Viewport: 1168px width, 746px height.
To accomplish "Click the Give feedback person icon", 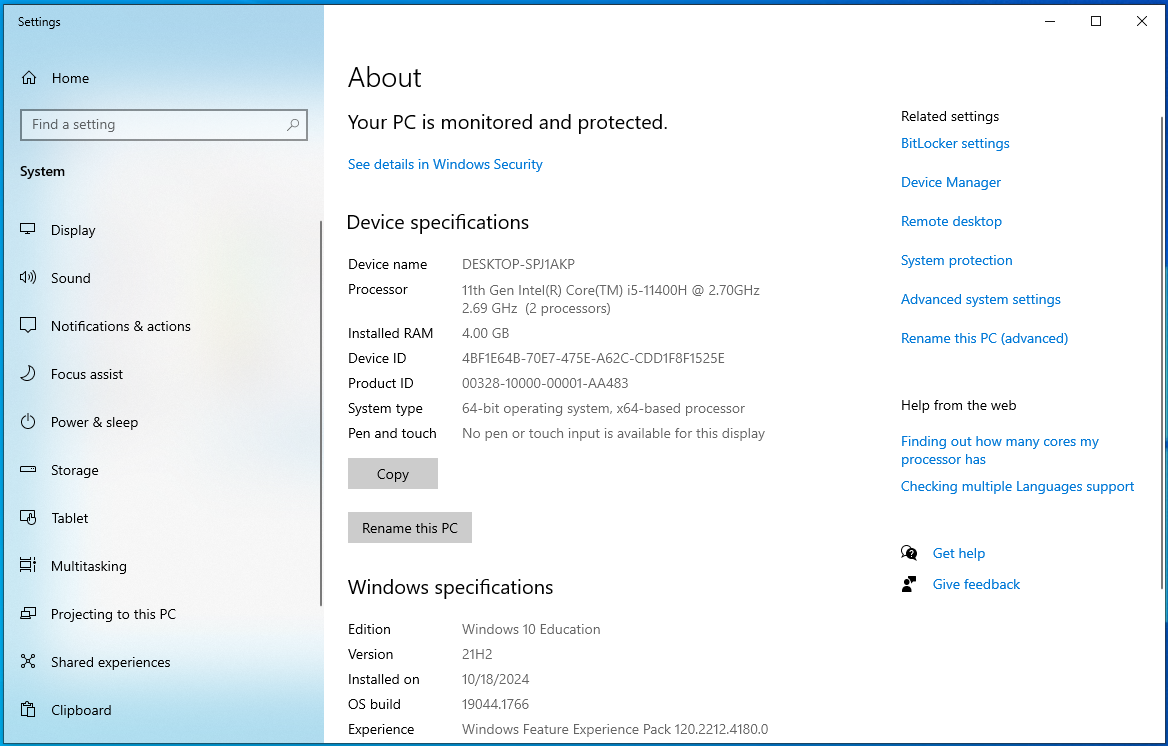I will pos(909,584).
